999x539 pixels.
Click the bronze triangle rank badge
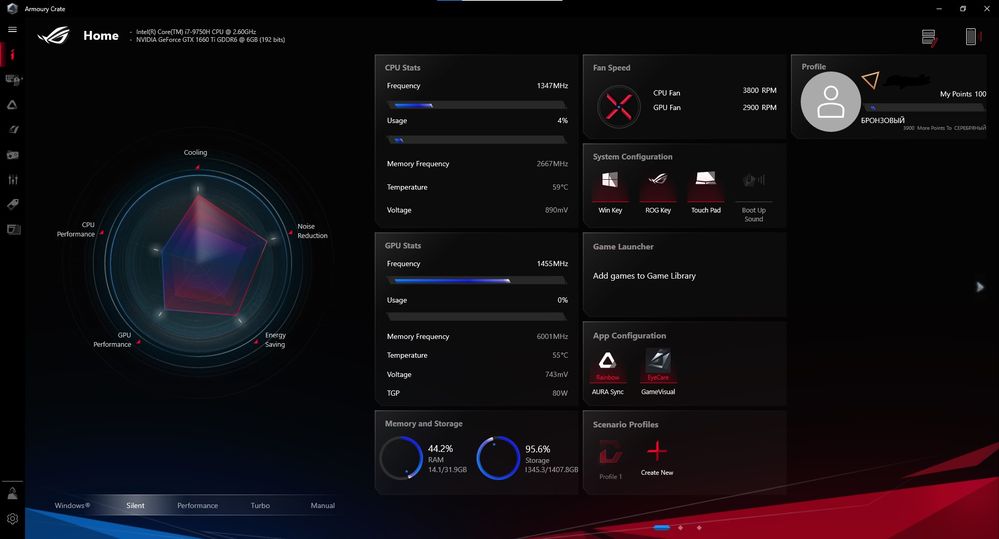pos(870,80)
